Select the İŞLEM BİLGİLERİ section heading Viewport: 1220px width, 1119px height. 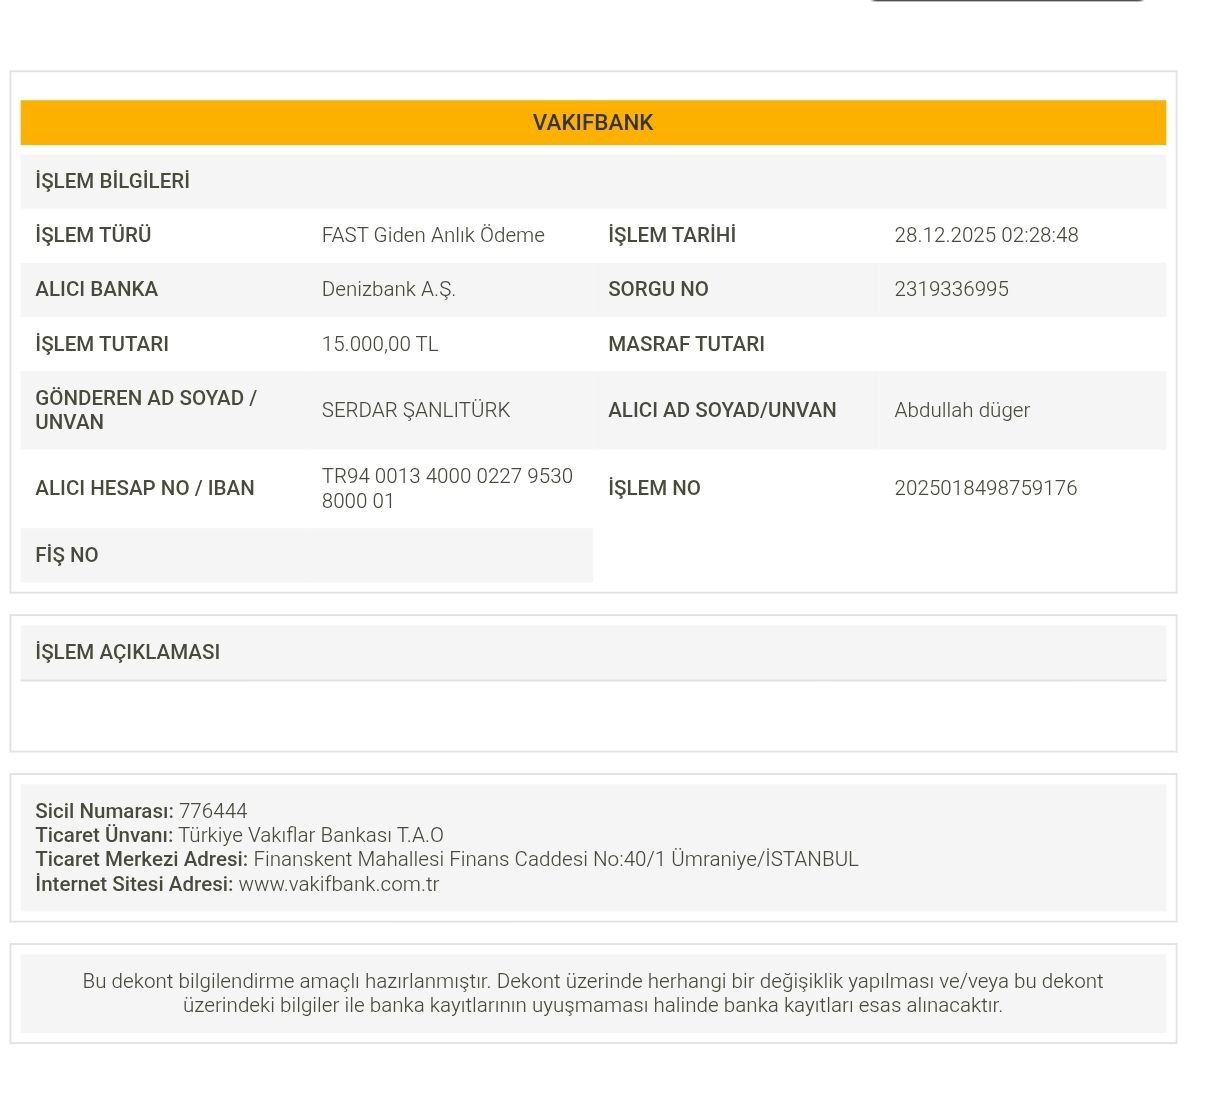pyautogui.click(x=112, y=181)
